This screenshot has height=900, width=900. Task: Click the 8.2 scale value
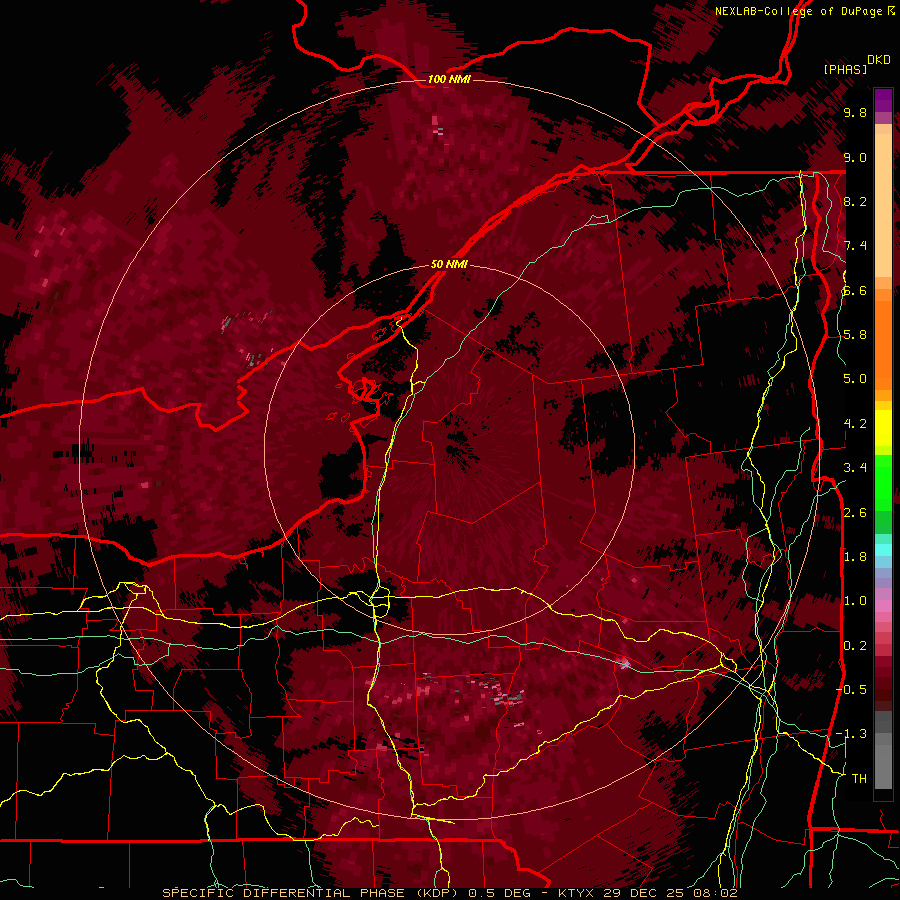[855, 201]
